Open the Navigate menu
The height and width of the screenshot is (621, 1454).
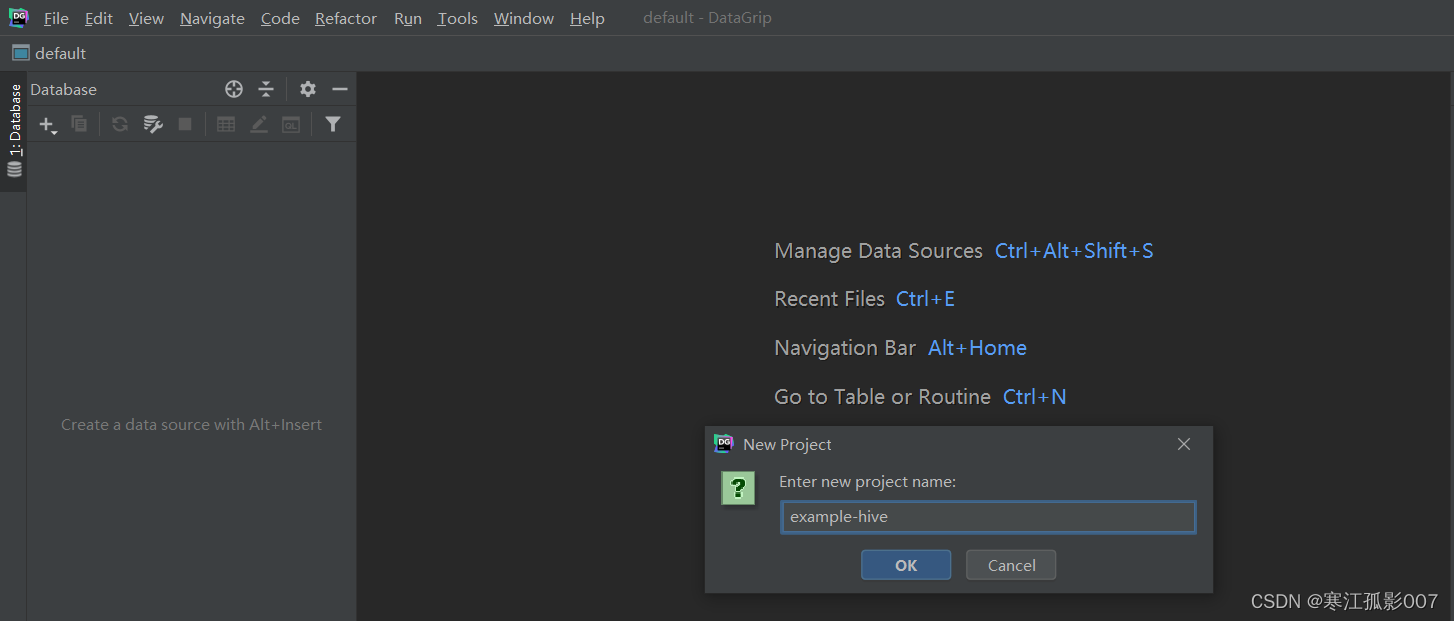pos(212,19)
